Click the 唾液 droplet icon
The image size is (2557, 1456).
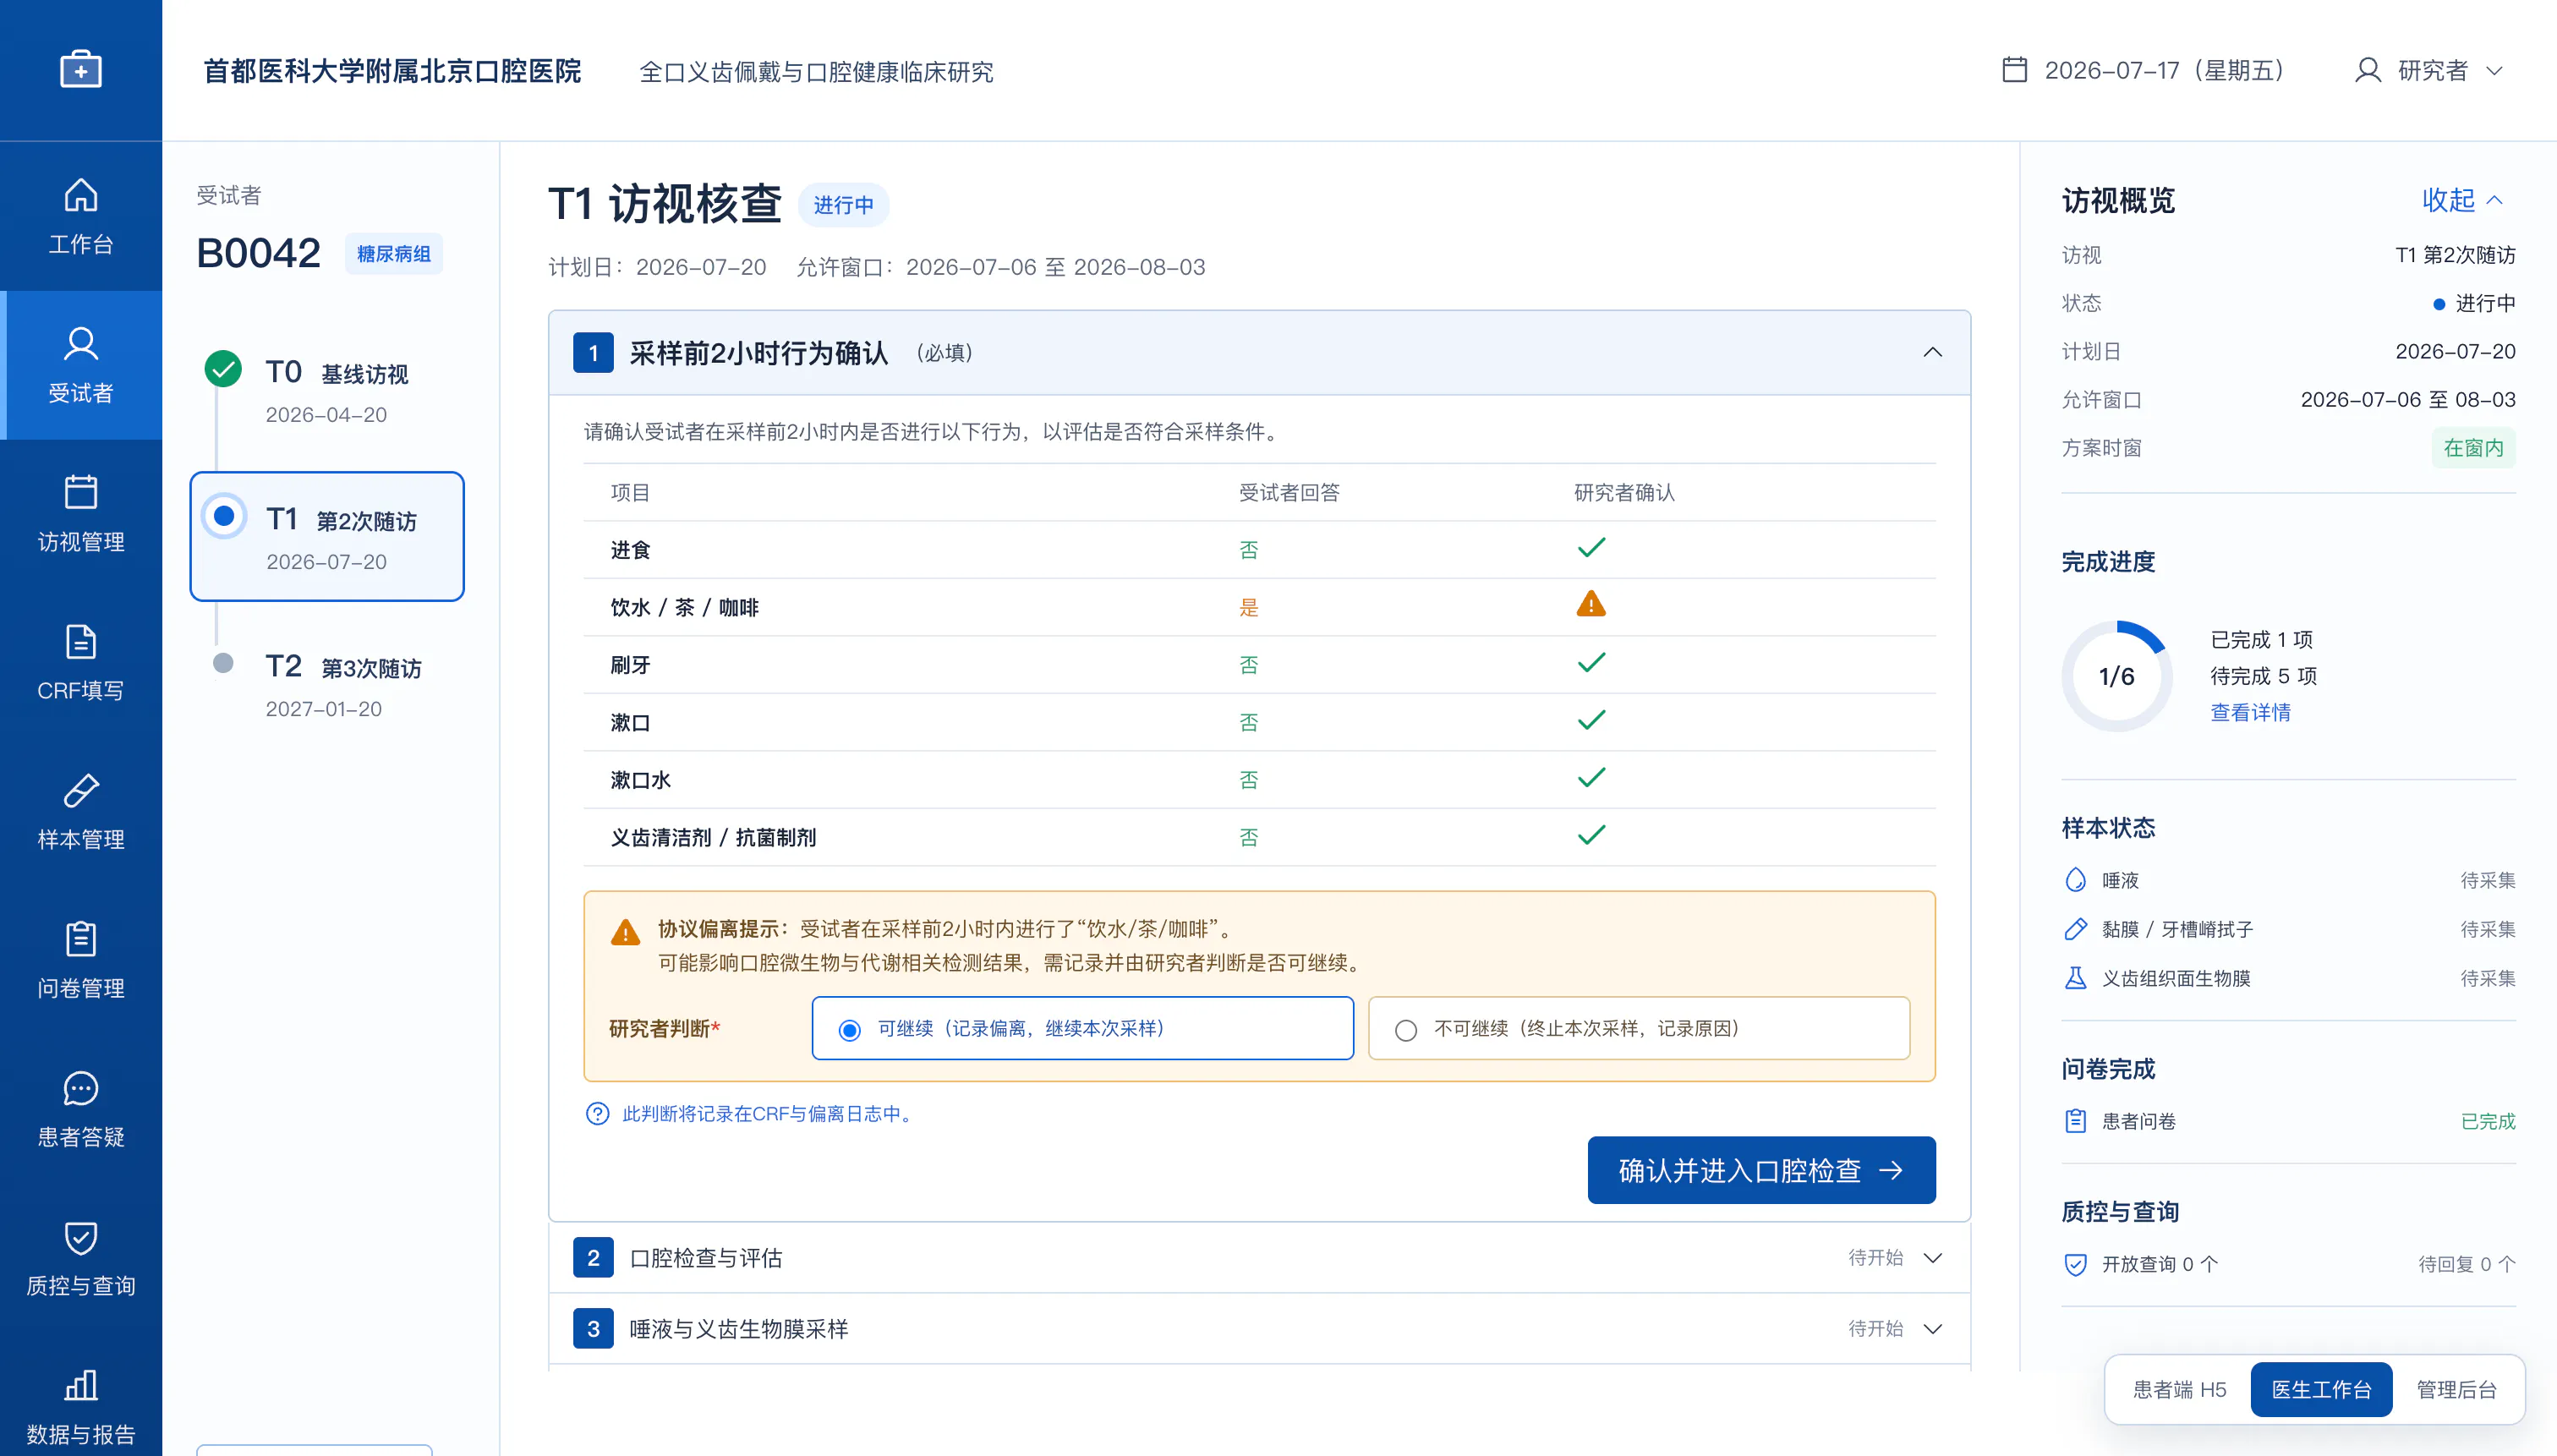pos(2076,880)
